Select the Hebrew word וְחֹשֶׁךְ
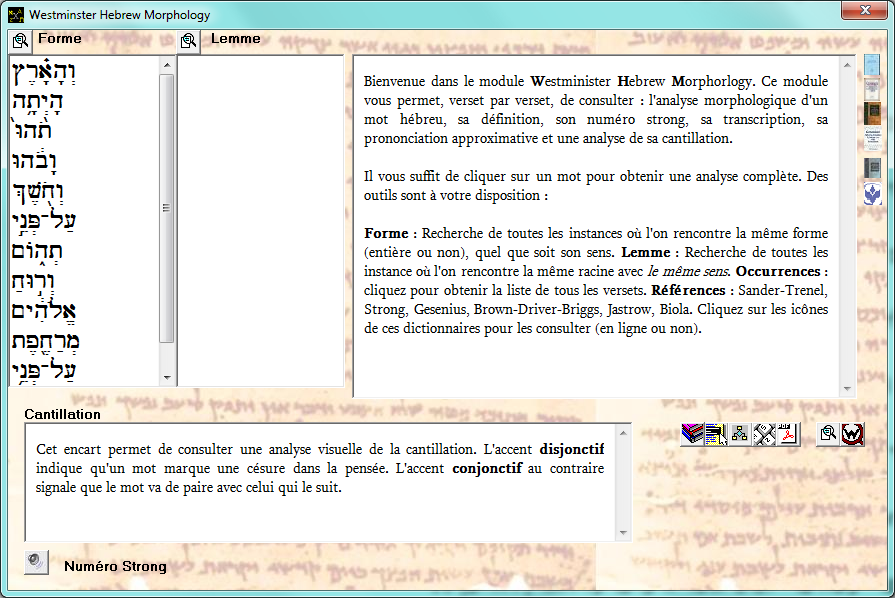895x598 pixels. point(38,191)
